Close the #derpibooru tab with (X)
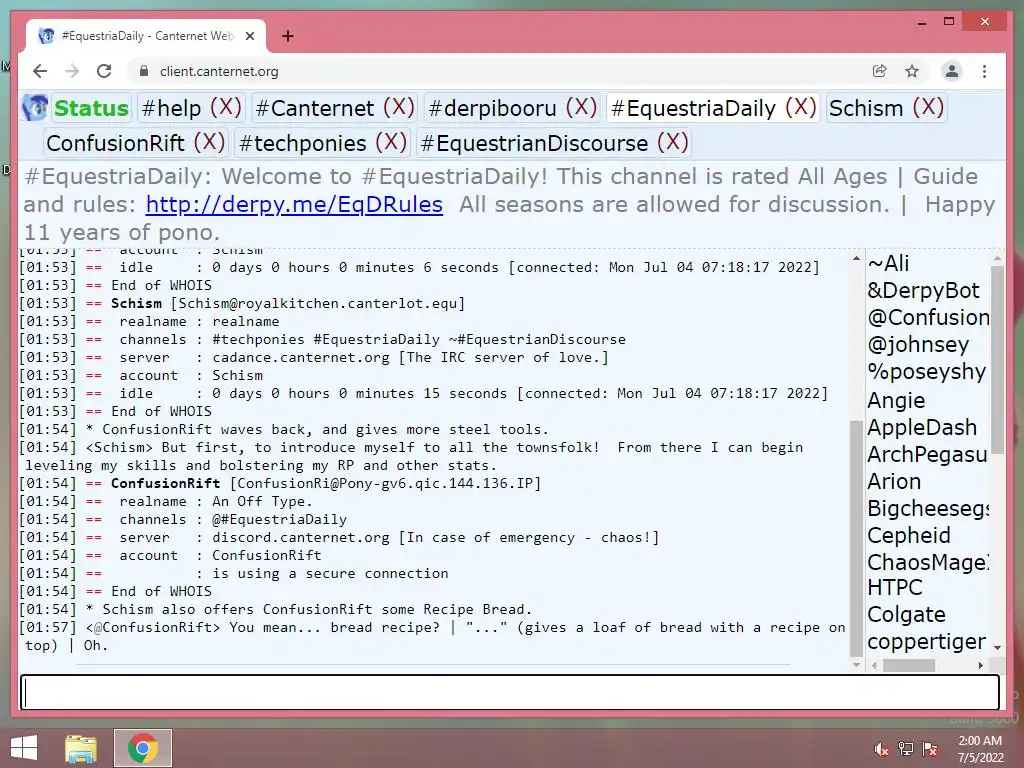 (x=581, y=107)
